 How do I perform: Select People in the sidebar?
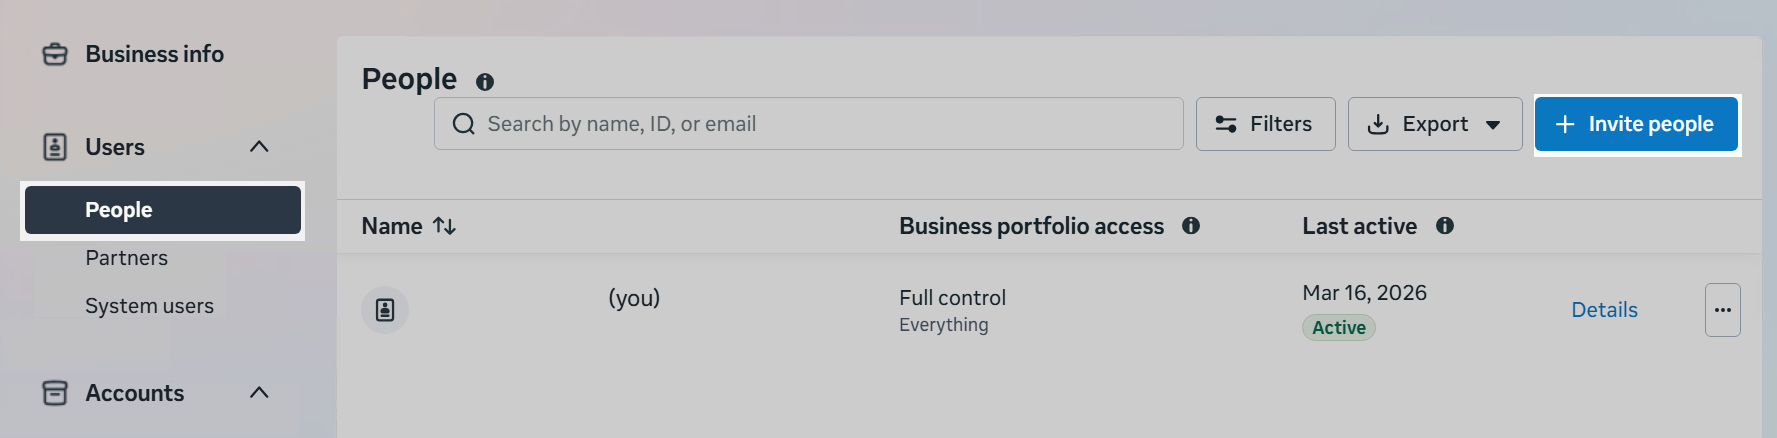point(163,210)
